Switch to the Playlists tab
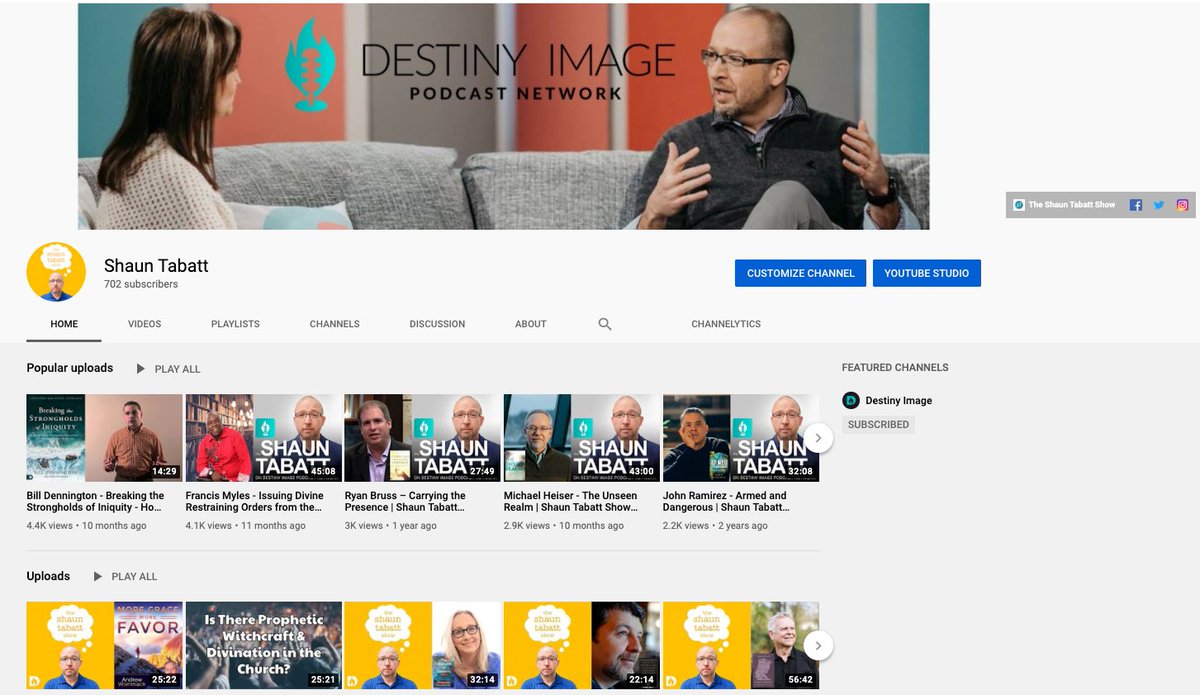The image size is (1200, 695). coord(235,324)
